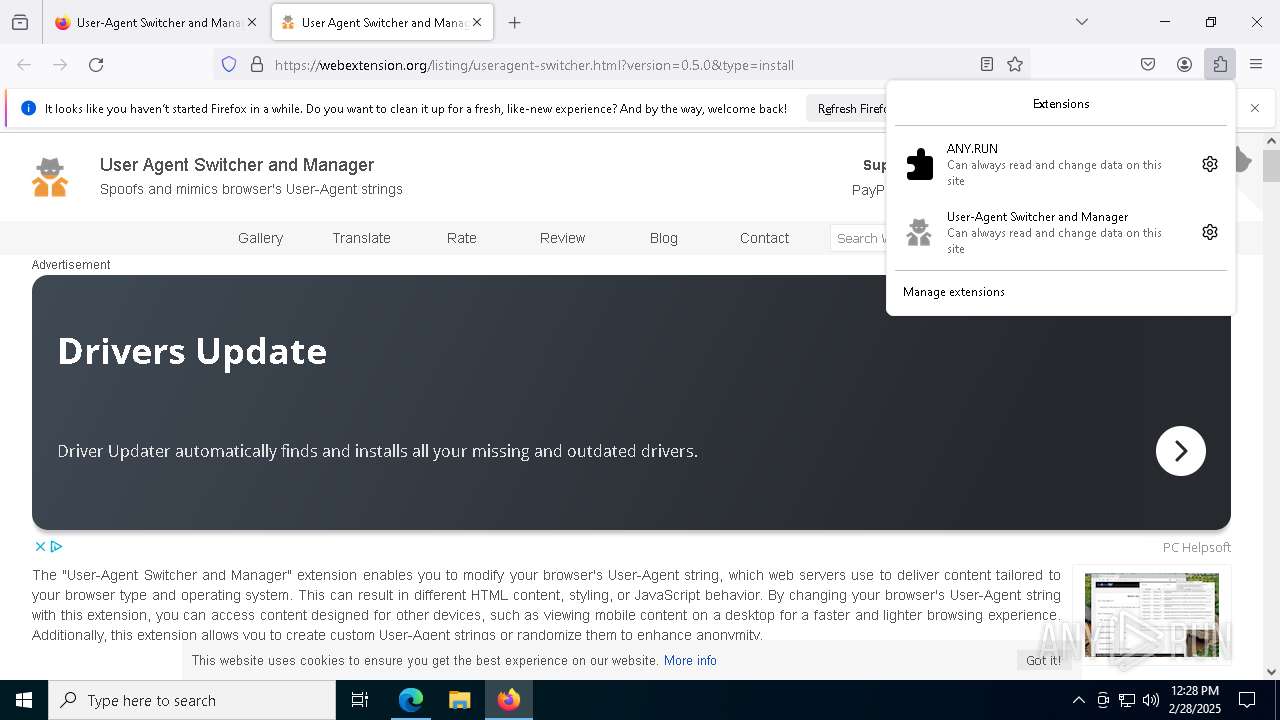Viewport: 1280px width, 720px height.
Task: Accept cookies with Got it!
Action: click(1043, 660)
